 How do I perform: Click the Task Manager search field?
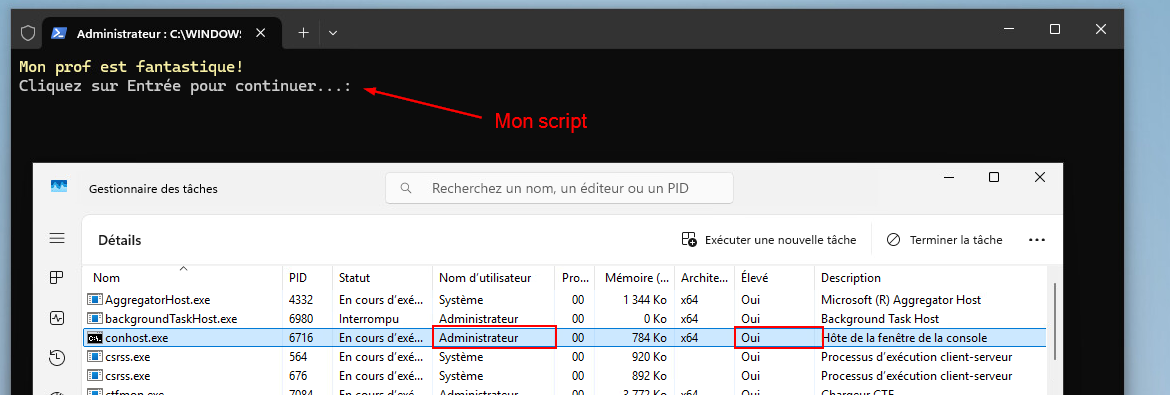[559, 188]
